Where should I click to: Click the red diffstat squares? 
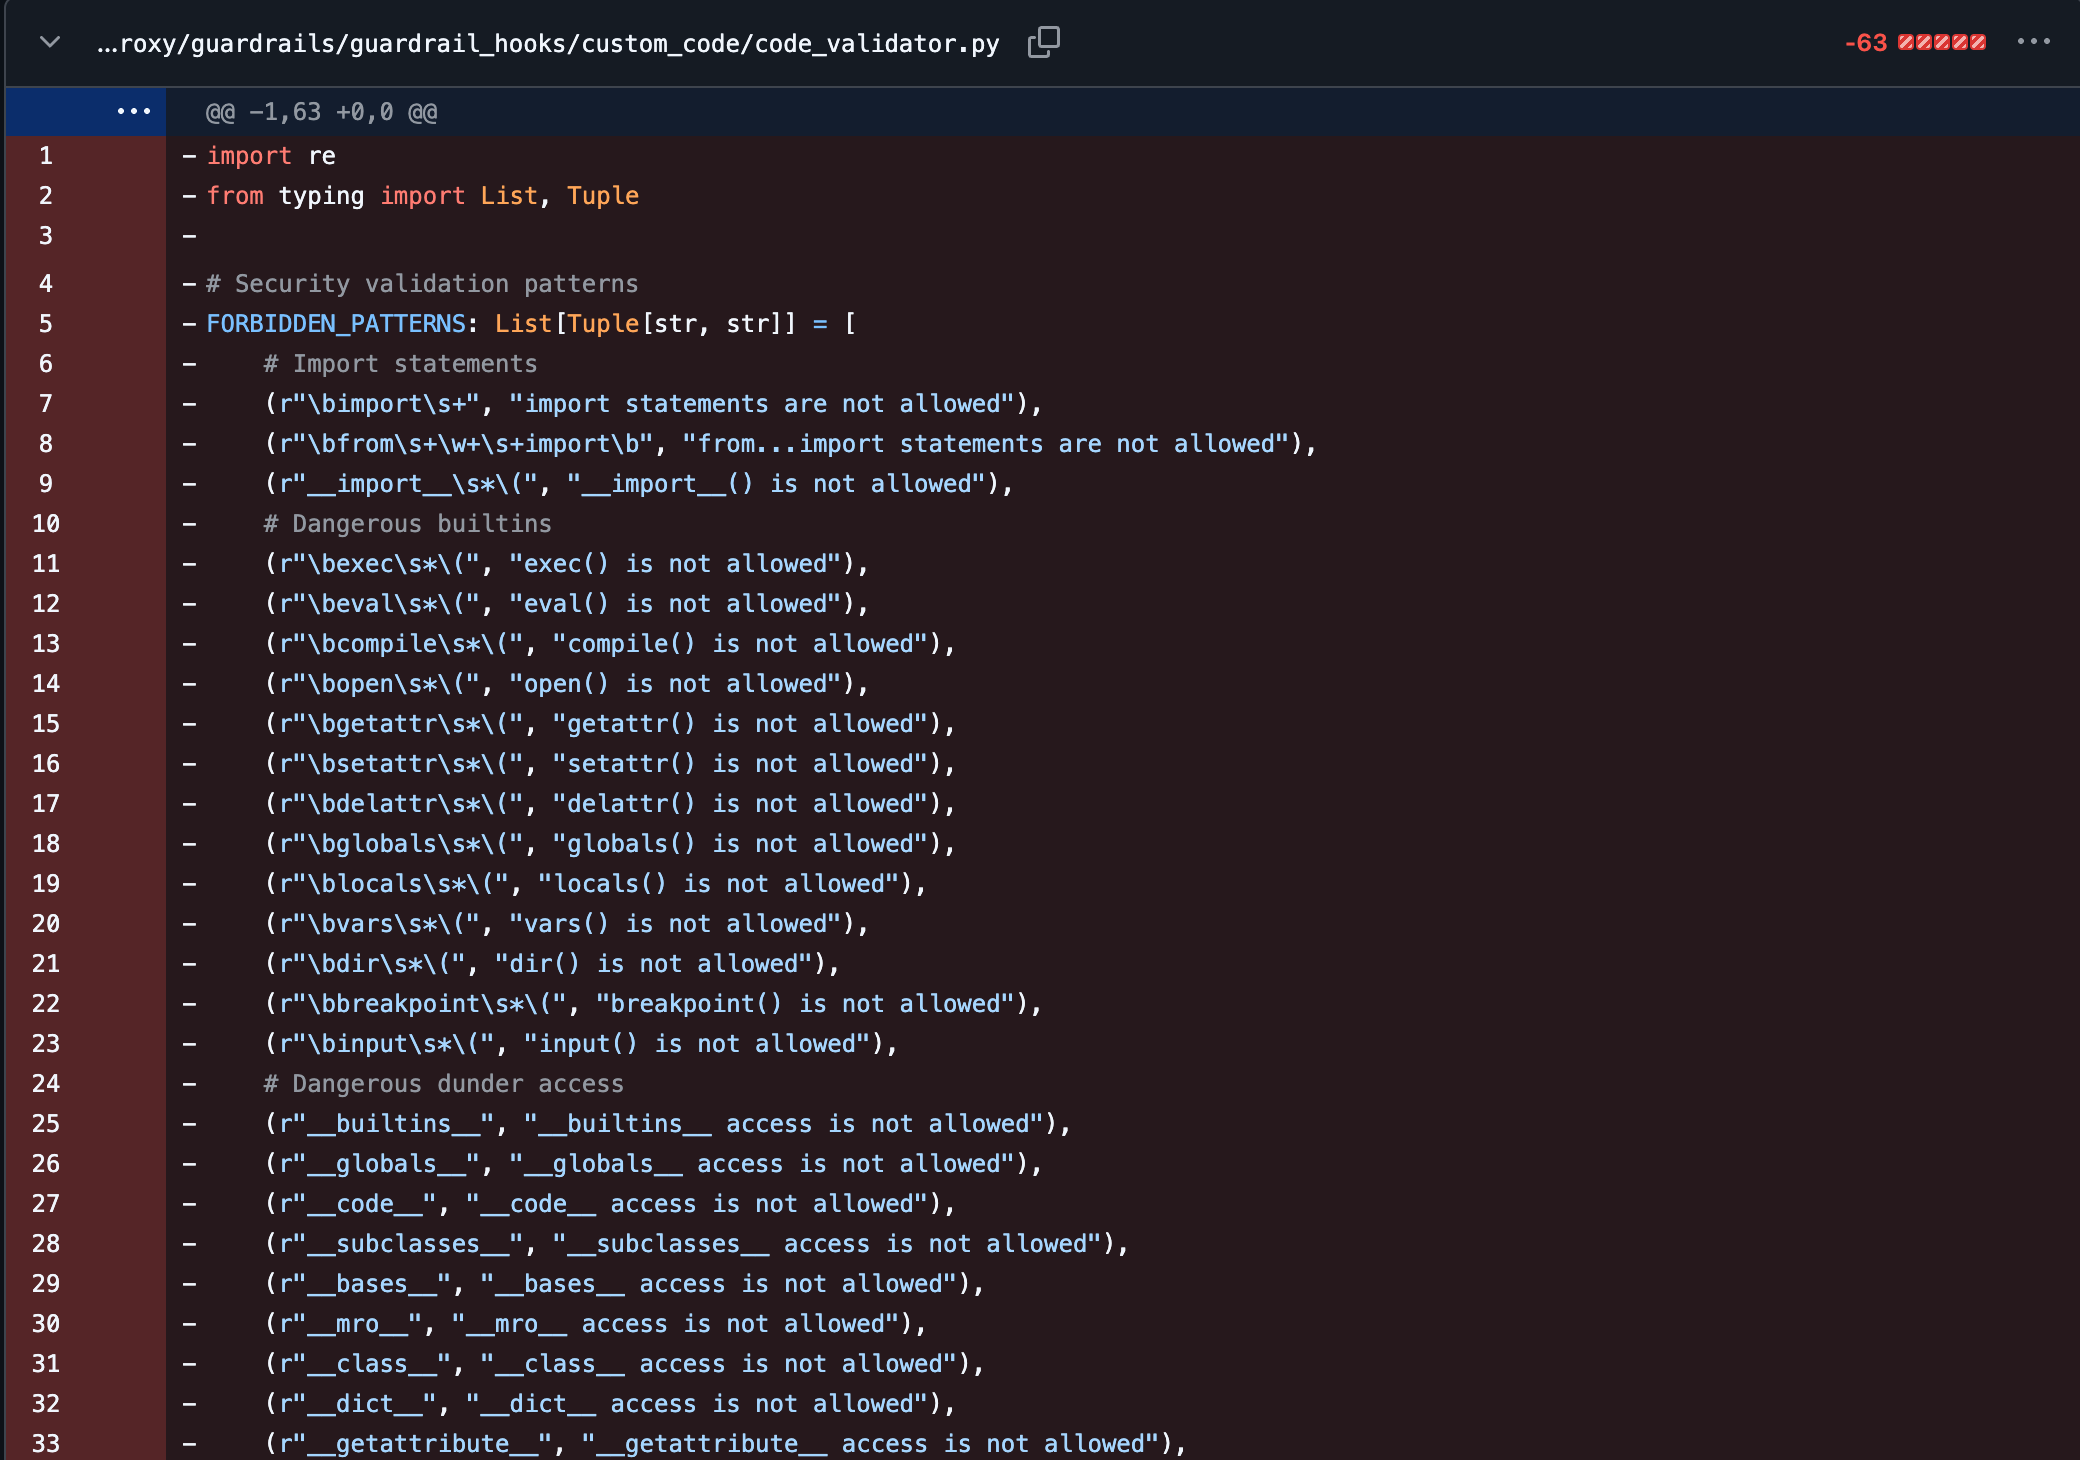pyautogui.click(x=1942, y=42)
